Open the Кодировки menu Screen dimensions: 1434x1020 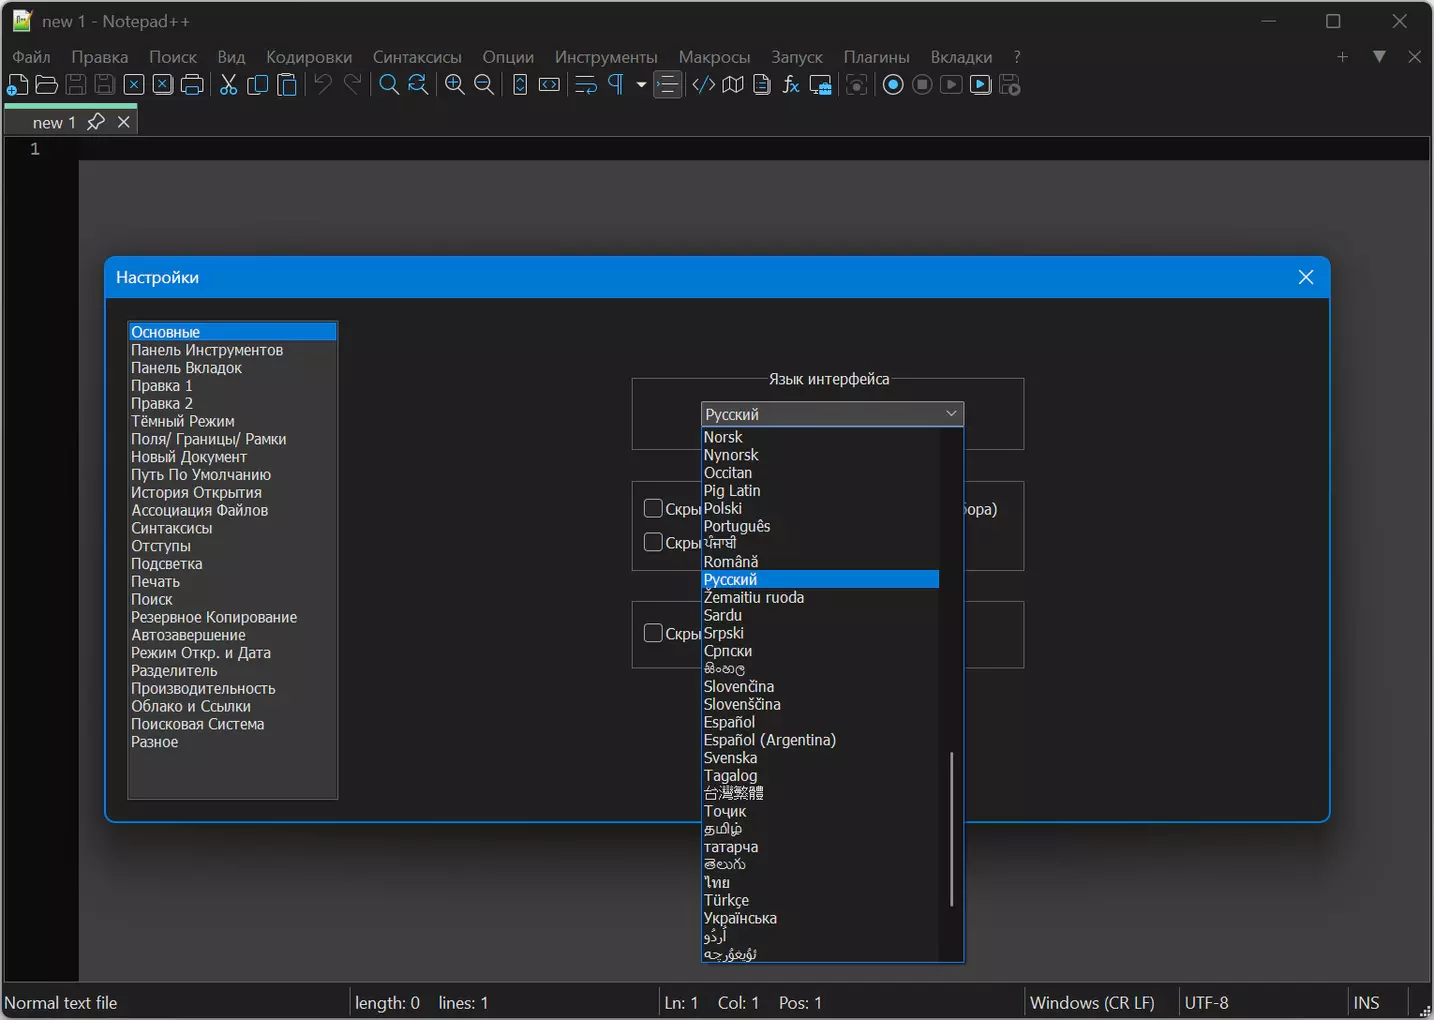(309, 57)
